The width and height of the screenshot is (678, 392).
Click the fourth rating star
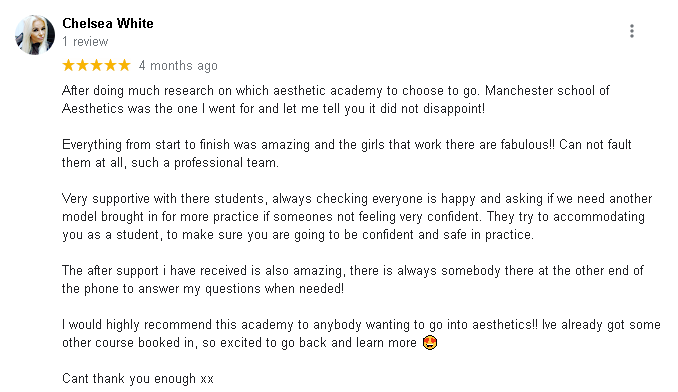[x=110, y=65]
